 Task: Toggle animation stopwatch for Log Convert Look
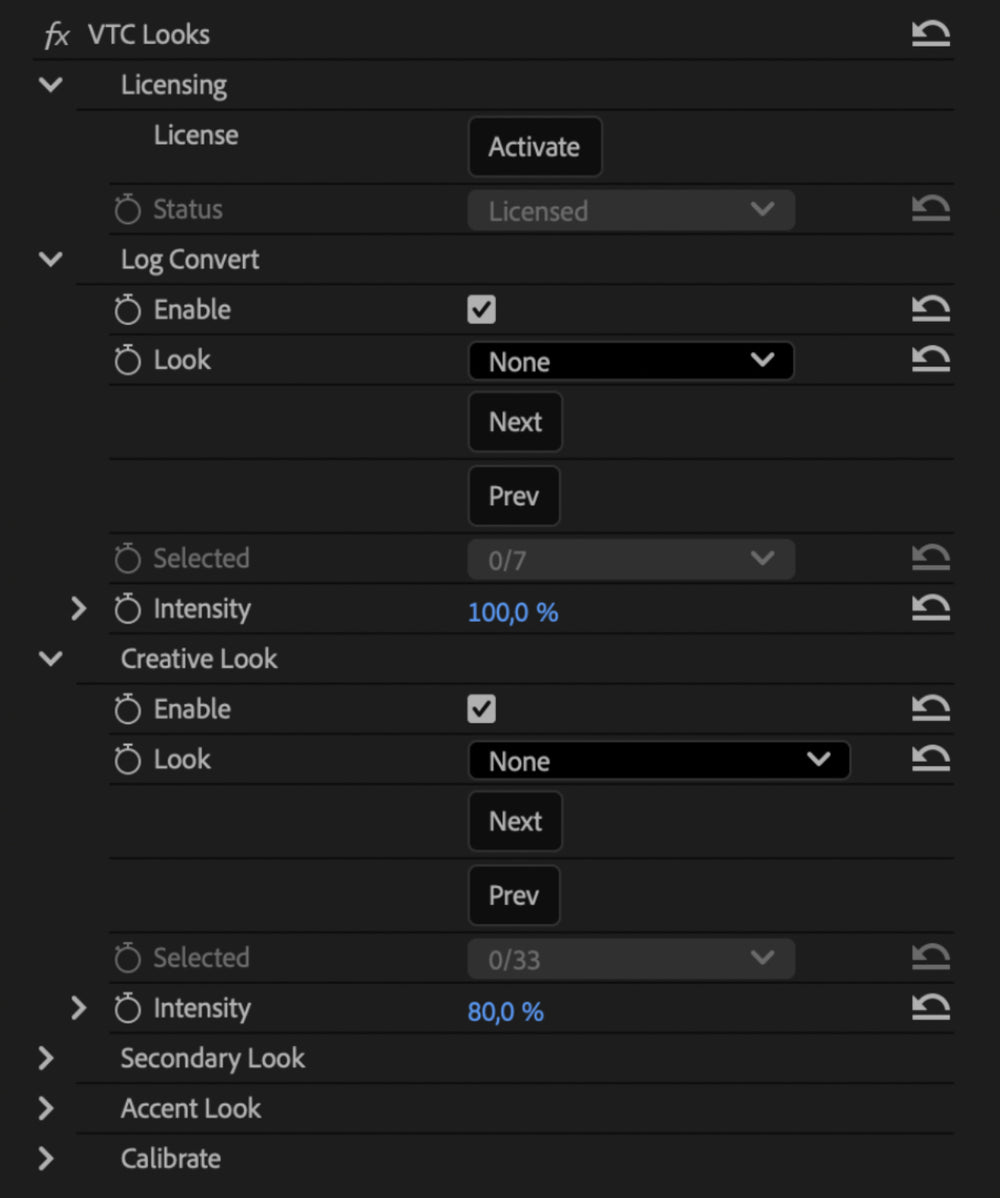click(128, 359)
